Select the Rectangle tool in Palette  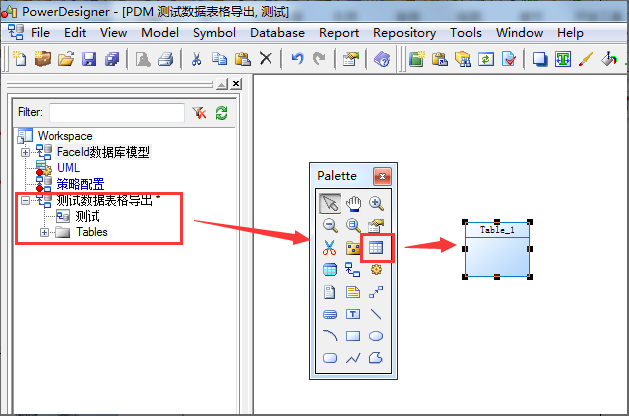click(x=353, y=336)
